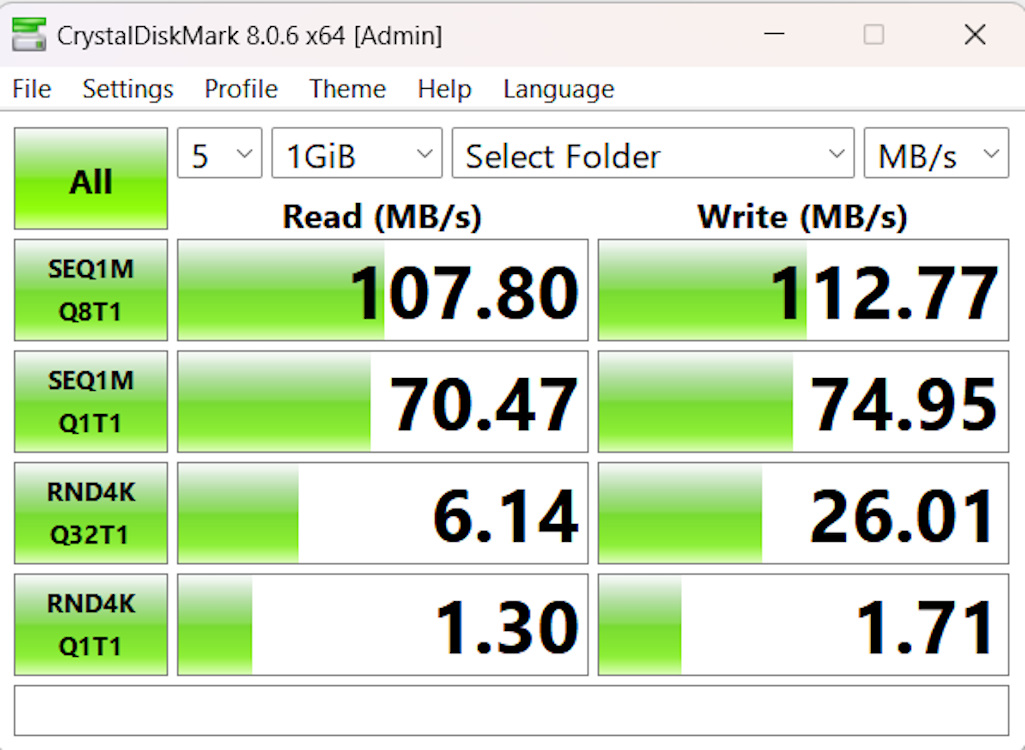Click the empty comment field at bottom

[511, 710]
